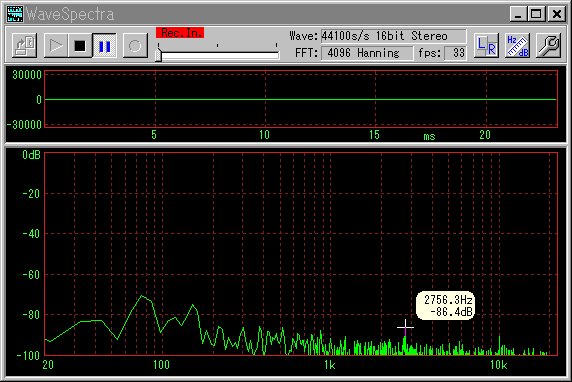Viewport: 572px width, 382px height.
Task: Click the Rec. In. red indicator label
Action: (x=180, y=33)
